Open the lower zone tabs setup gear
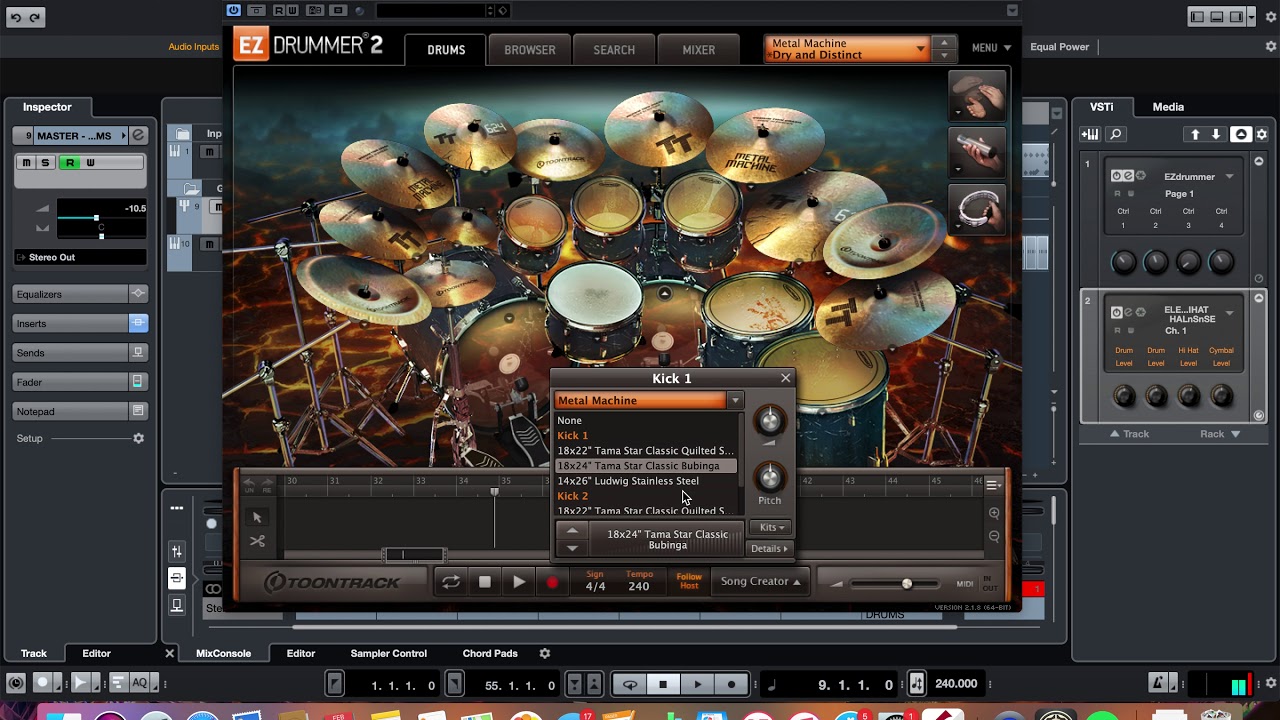Screen dimensions: 1280x720 click(545, 653)
